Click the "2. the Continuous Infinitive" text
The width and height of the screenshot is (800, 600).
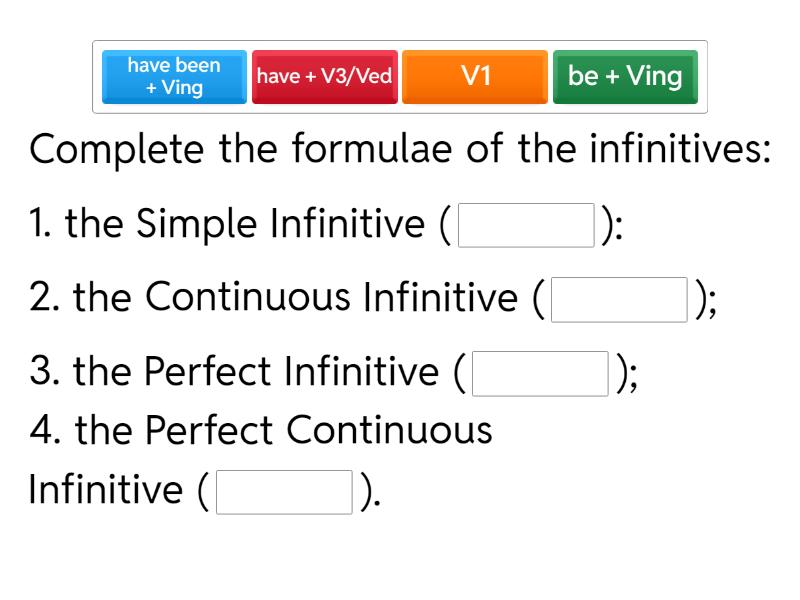(x=275, y=299)
